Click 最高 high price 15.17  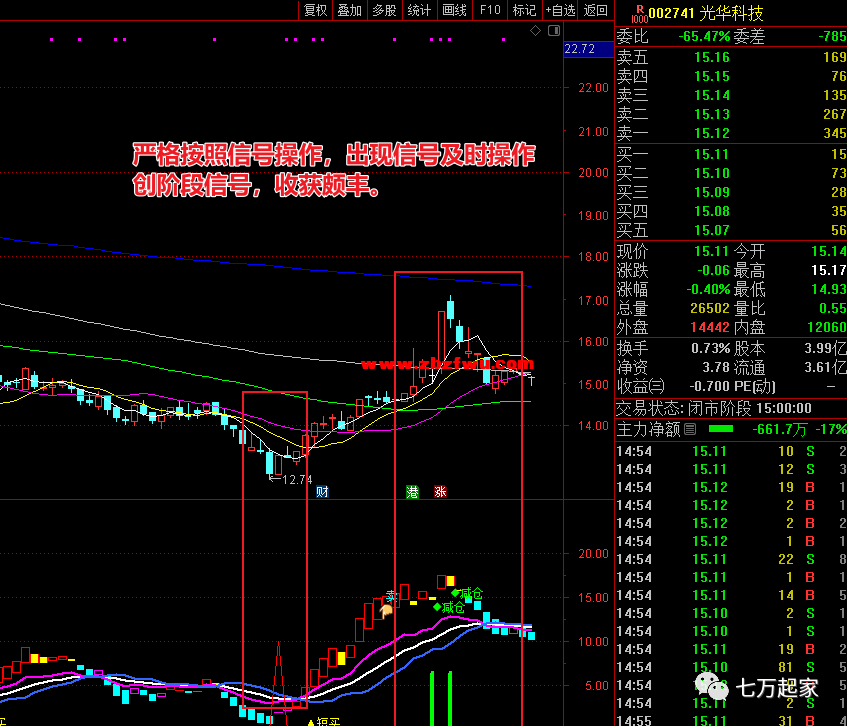coord(829,270)
